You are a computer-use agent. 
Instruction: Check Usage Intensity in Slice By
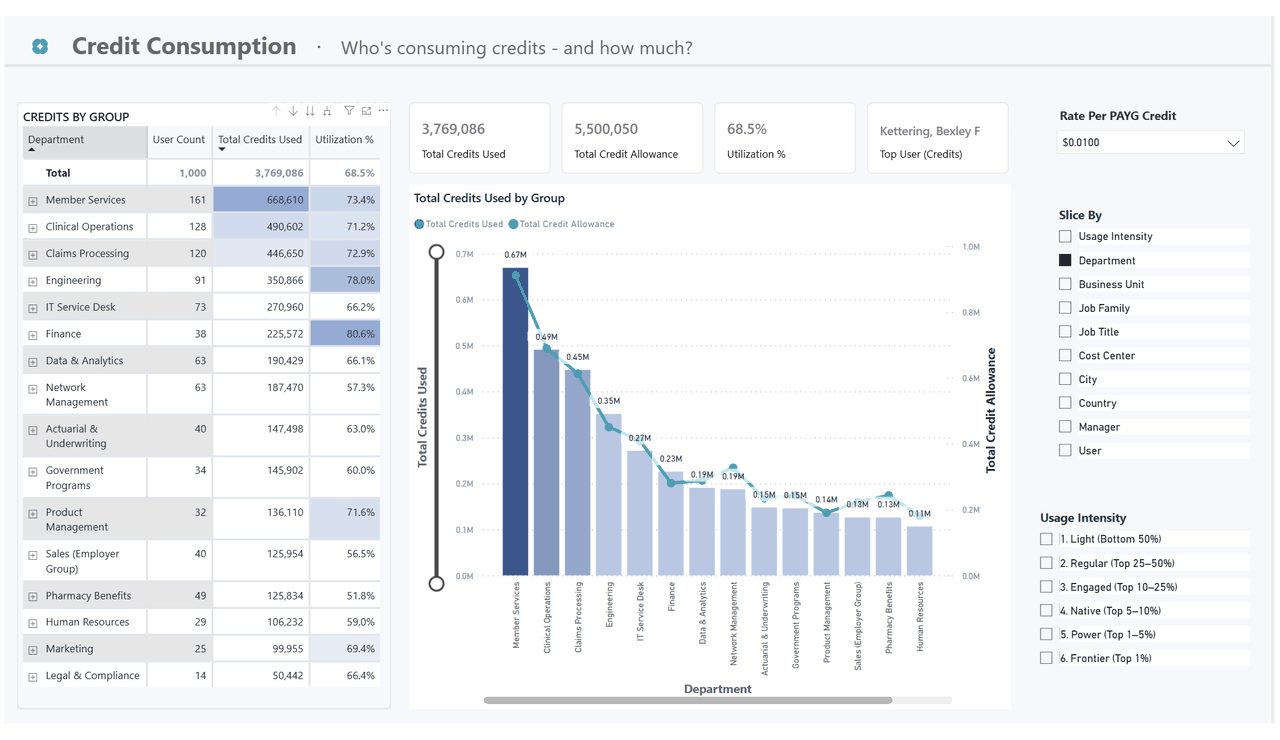[1065, 237]
